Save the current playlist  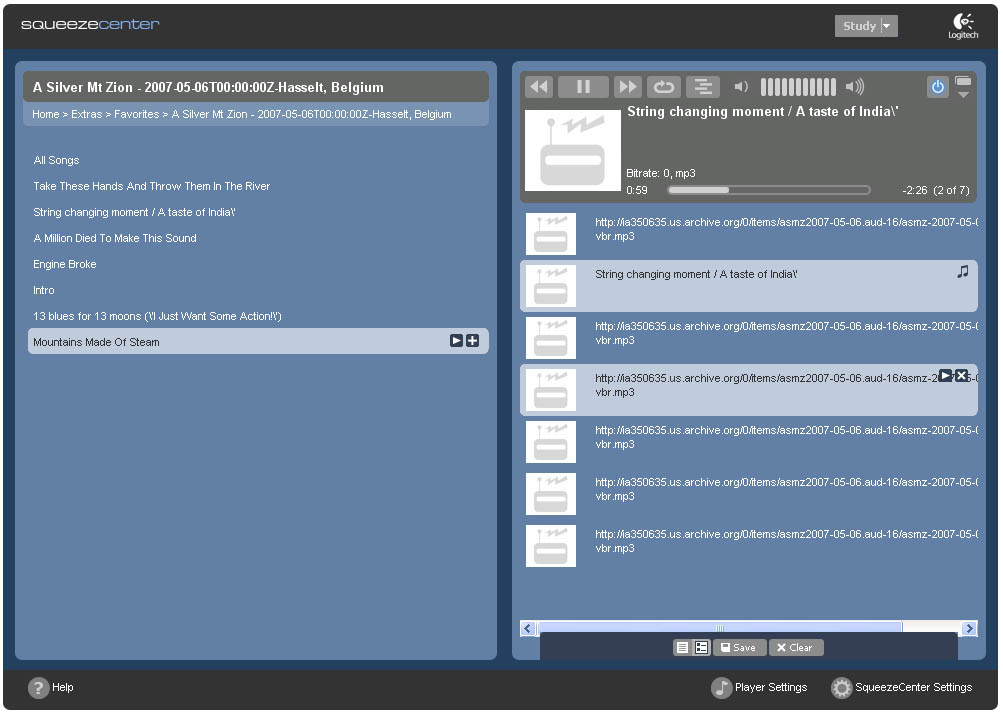[739, 647]
